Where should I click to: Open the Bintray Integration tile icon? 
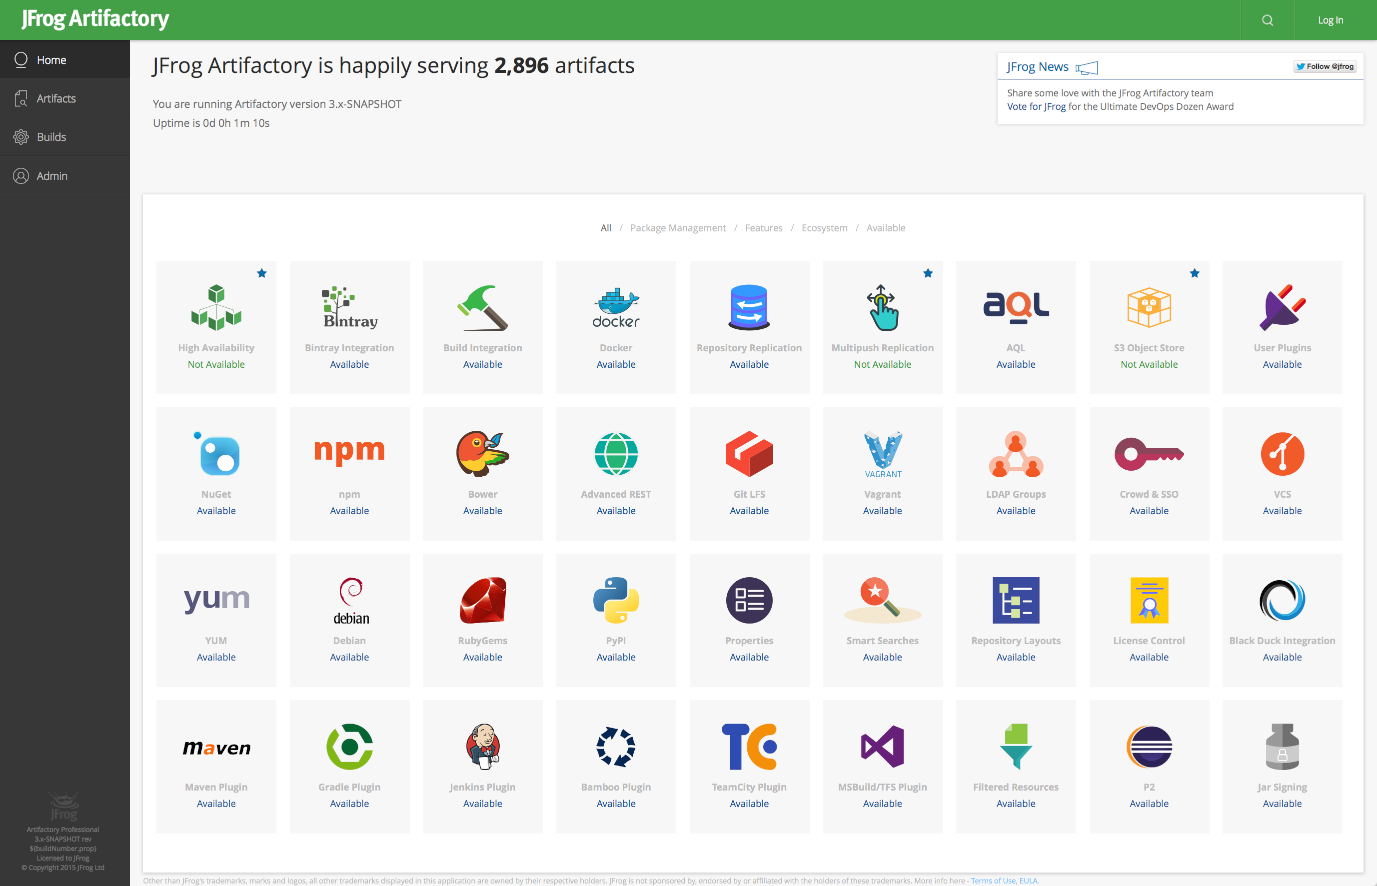pyautogui.click(x=349, y=307)
